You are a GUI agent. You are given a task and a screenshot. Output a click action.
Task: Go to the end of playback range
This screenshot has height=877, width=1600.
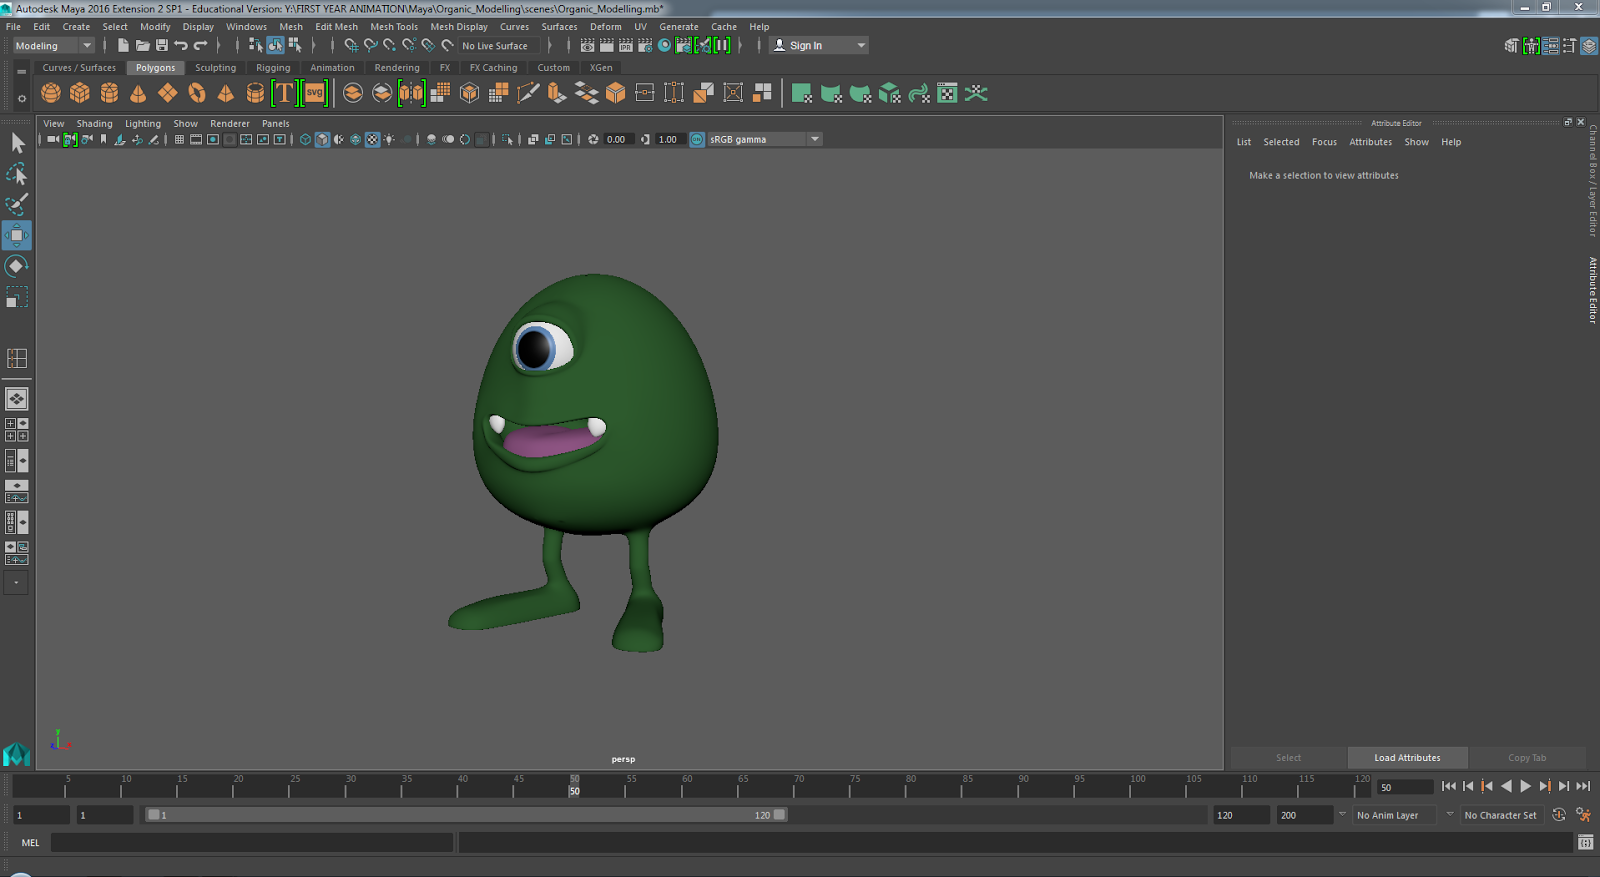(1583, 787)
